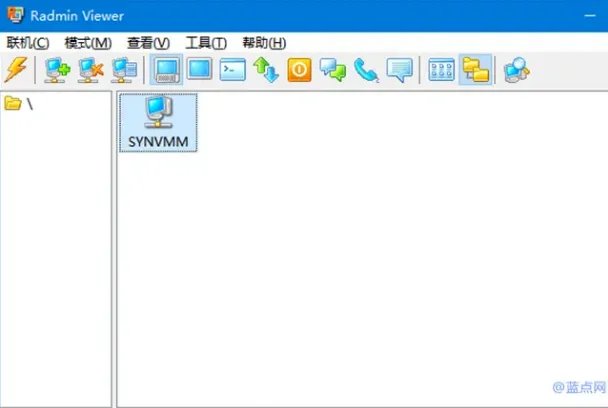Click the Send Message speech bubble icon

[399, 69]
